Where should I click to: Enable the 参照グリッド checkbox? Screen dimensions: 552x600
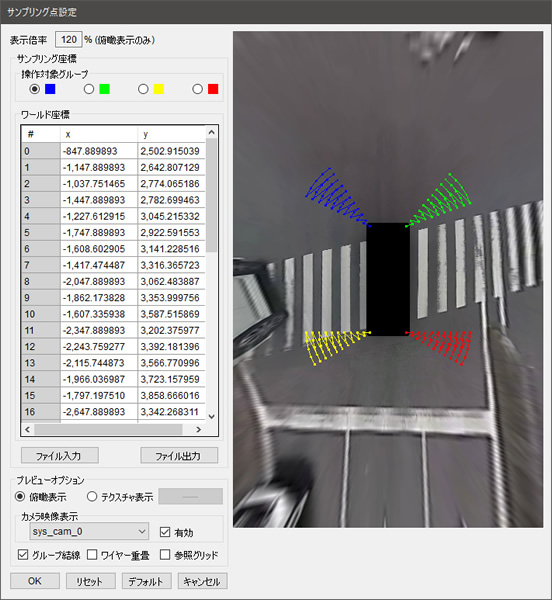[x=165, y=554]
